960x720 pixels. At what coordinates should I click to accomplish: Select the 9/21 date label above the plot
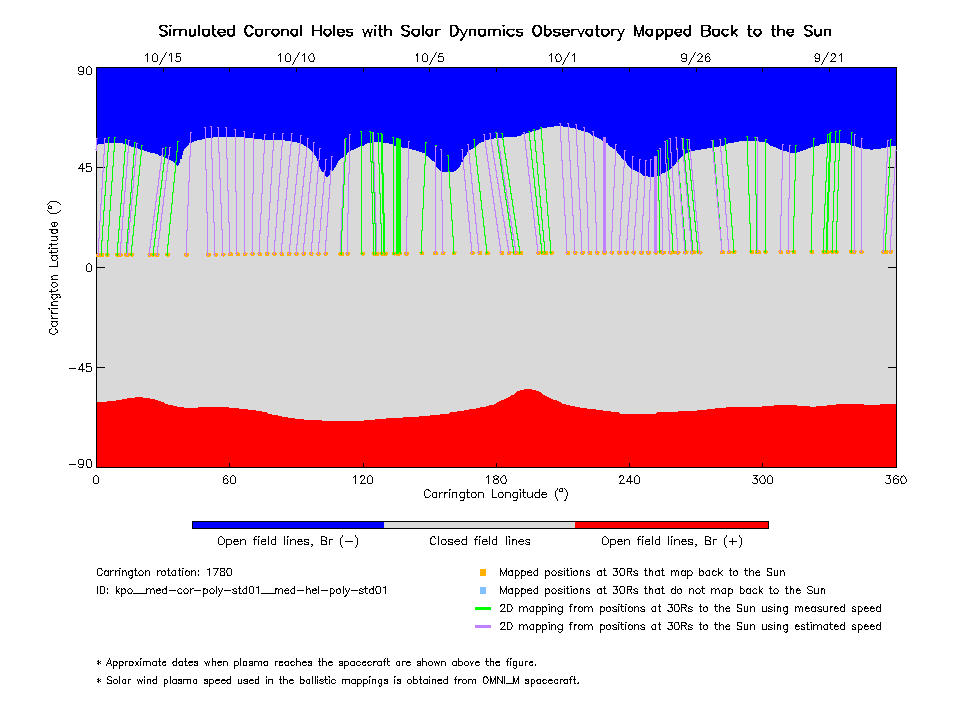829,58
